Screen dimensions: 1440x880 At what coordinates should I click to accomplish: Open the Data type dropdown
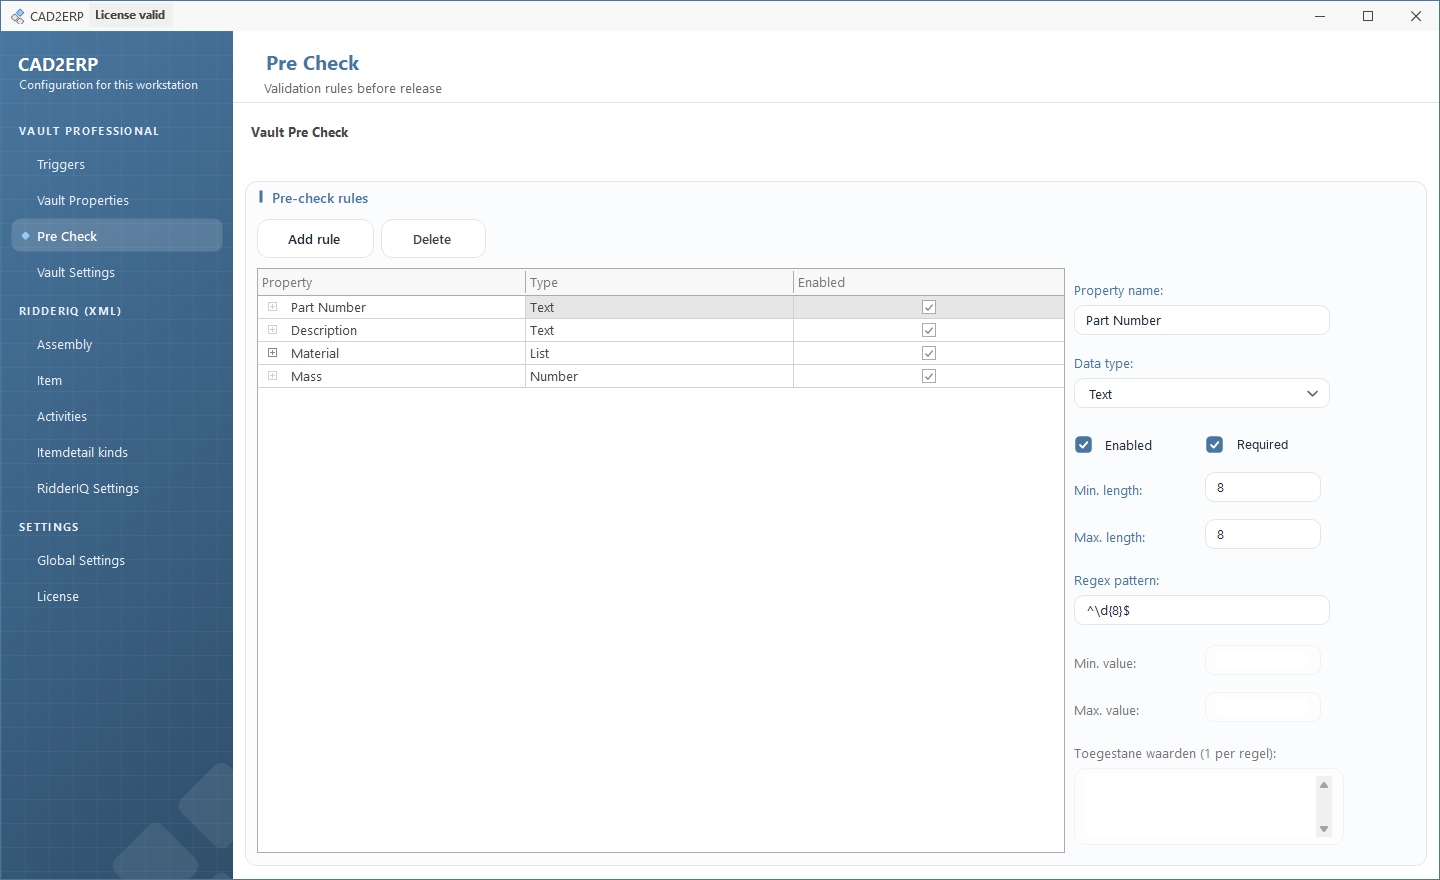[x=1202, y=394]
